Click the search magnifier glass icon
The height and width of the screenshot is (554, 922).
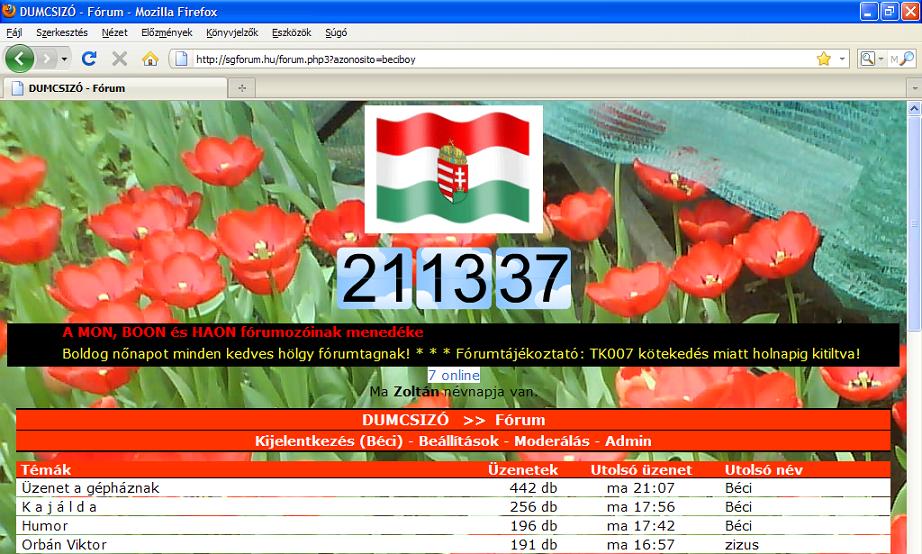coord(907,58)
